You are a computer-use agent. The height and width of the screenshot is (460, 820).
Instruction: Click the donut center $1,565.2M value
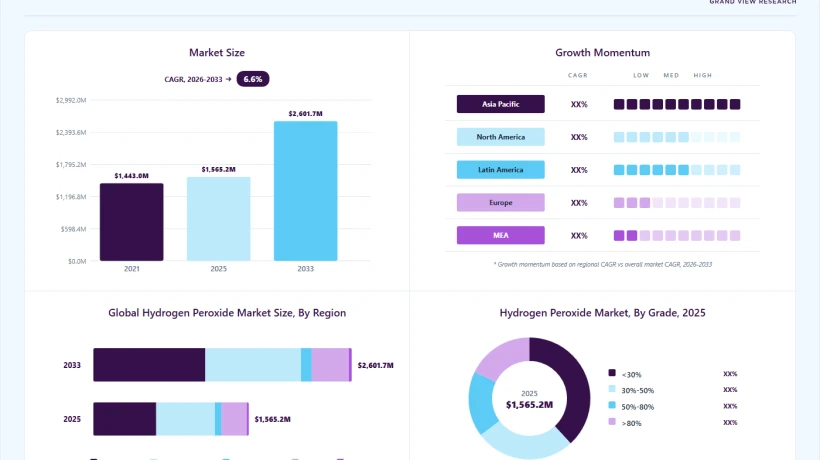click(x=529, y=405)
